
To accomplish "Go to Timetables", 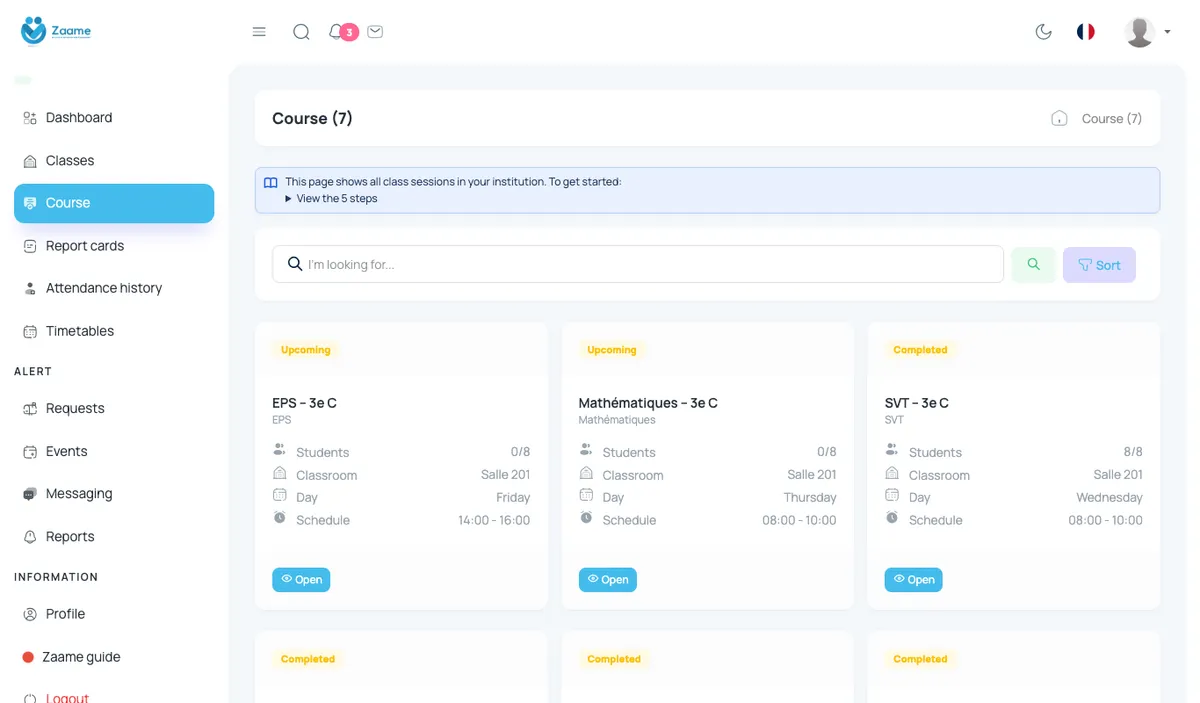I will (x=114, y=331).
